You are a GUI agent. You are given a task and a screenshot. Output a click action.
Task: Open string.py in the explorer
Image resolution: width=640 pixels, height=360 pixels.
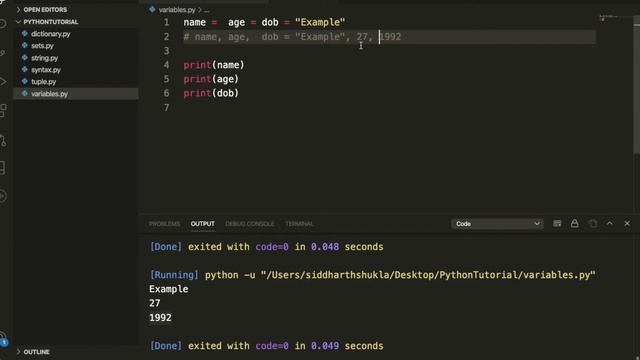tap(44, 58)
